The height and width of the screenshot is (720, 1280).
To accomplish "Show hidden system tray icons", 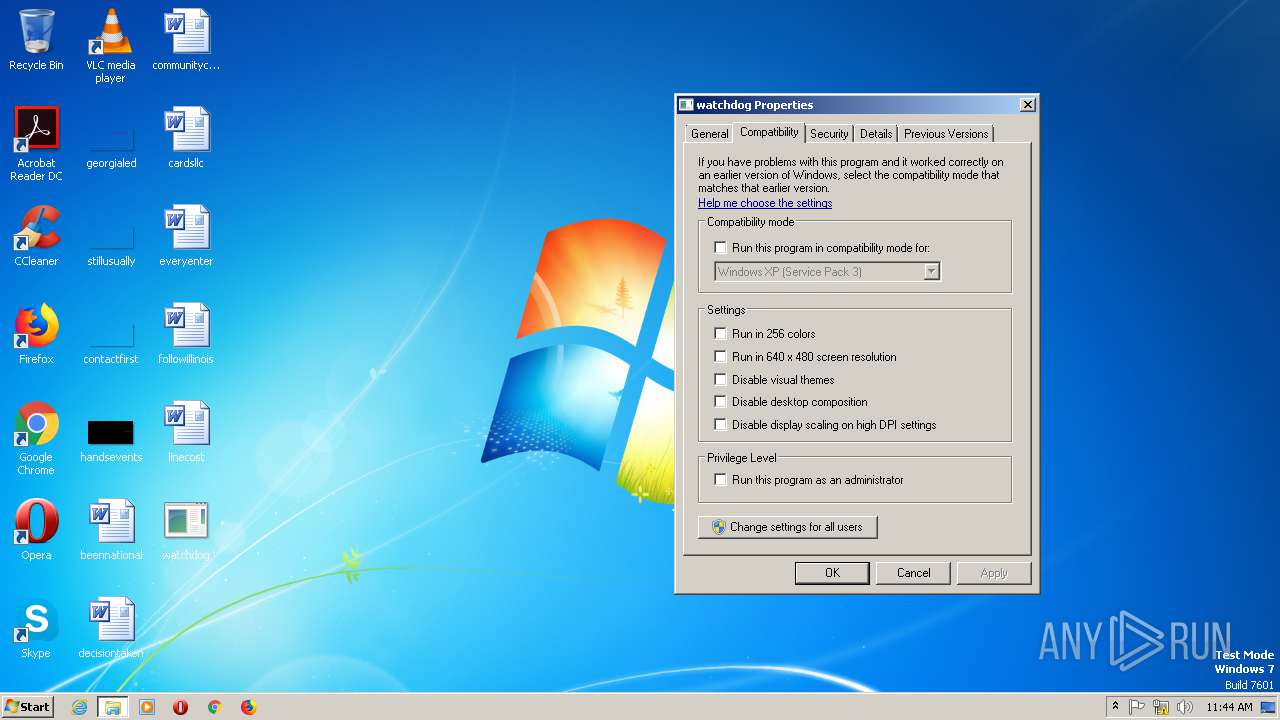I will (x=1115, y=707).
